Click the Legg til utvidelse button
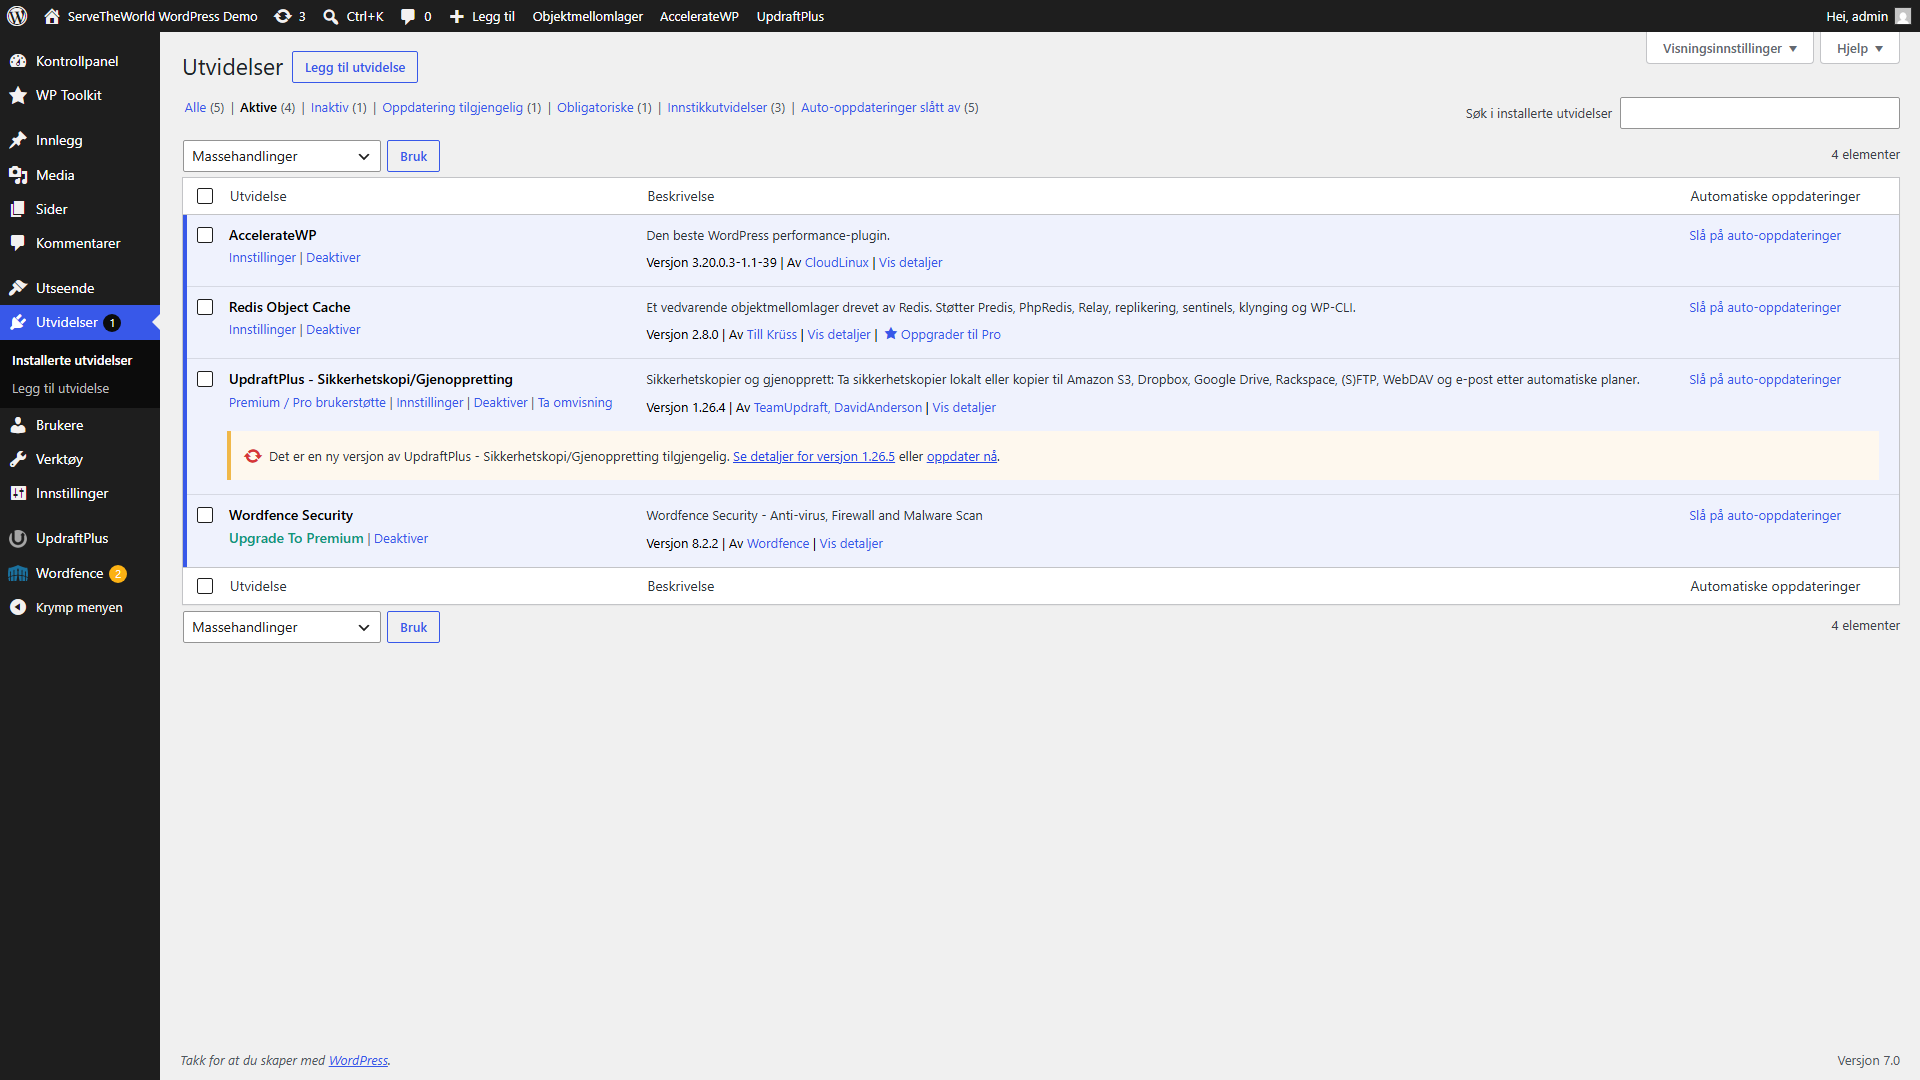This screenshot has width=1920, height=1080. [x=355, y=67]
